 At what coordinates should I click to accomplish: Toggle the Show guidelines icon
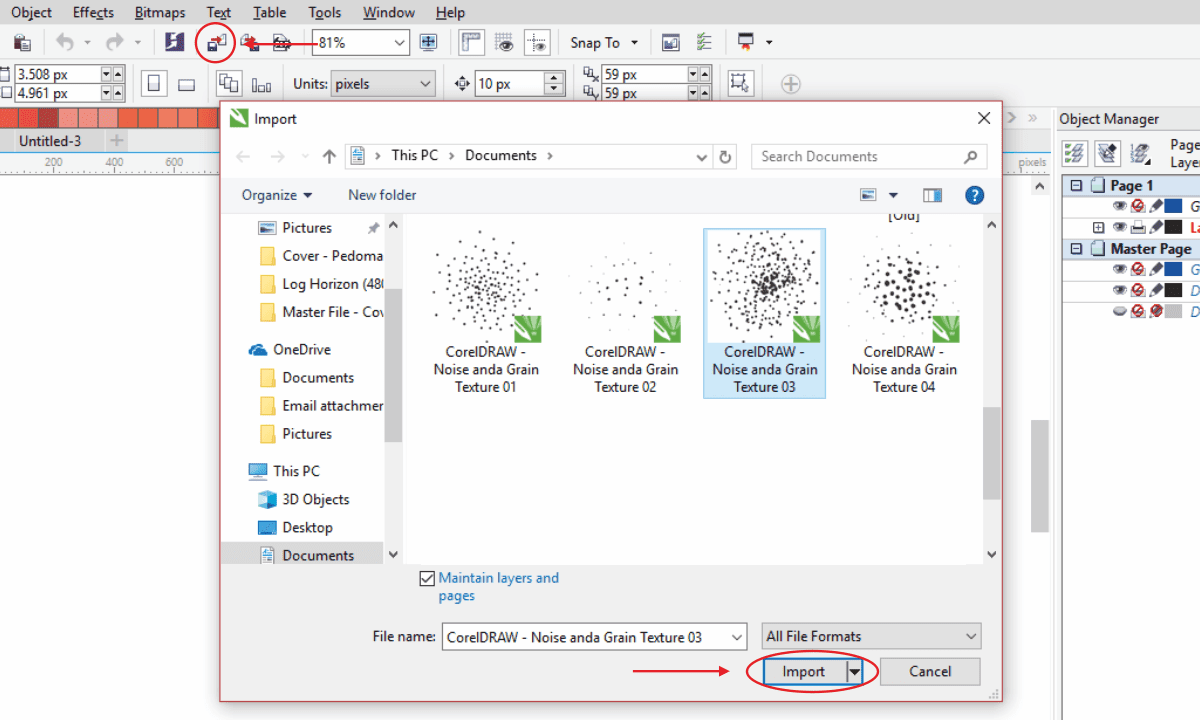tap(539, 43)
